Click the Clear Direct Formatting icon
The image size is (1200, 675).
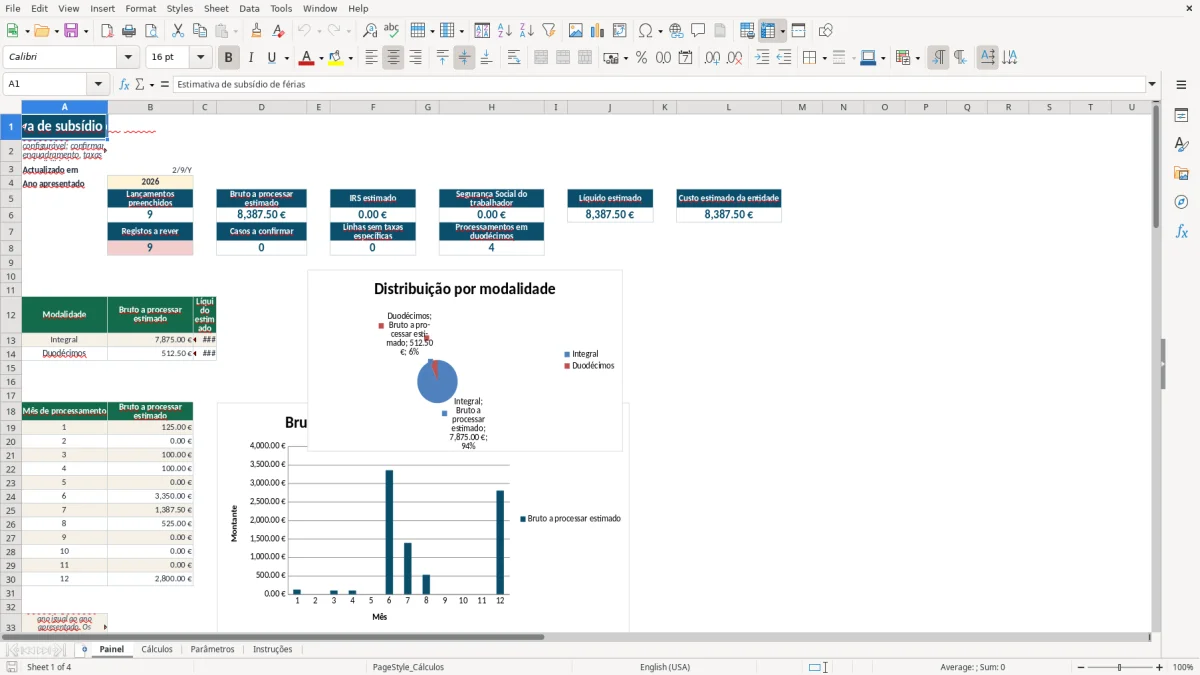click(279, 31)
